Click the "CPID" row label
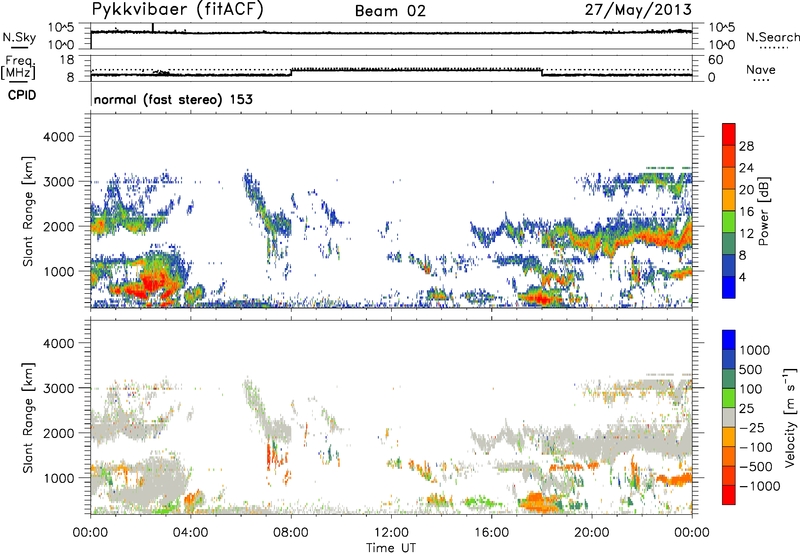The width and height of the screenshot is (800, 554). (x=22, y=95)
